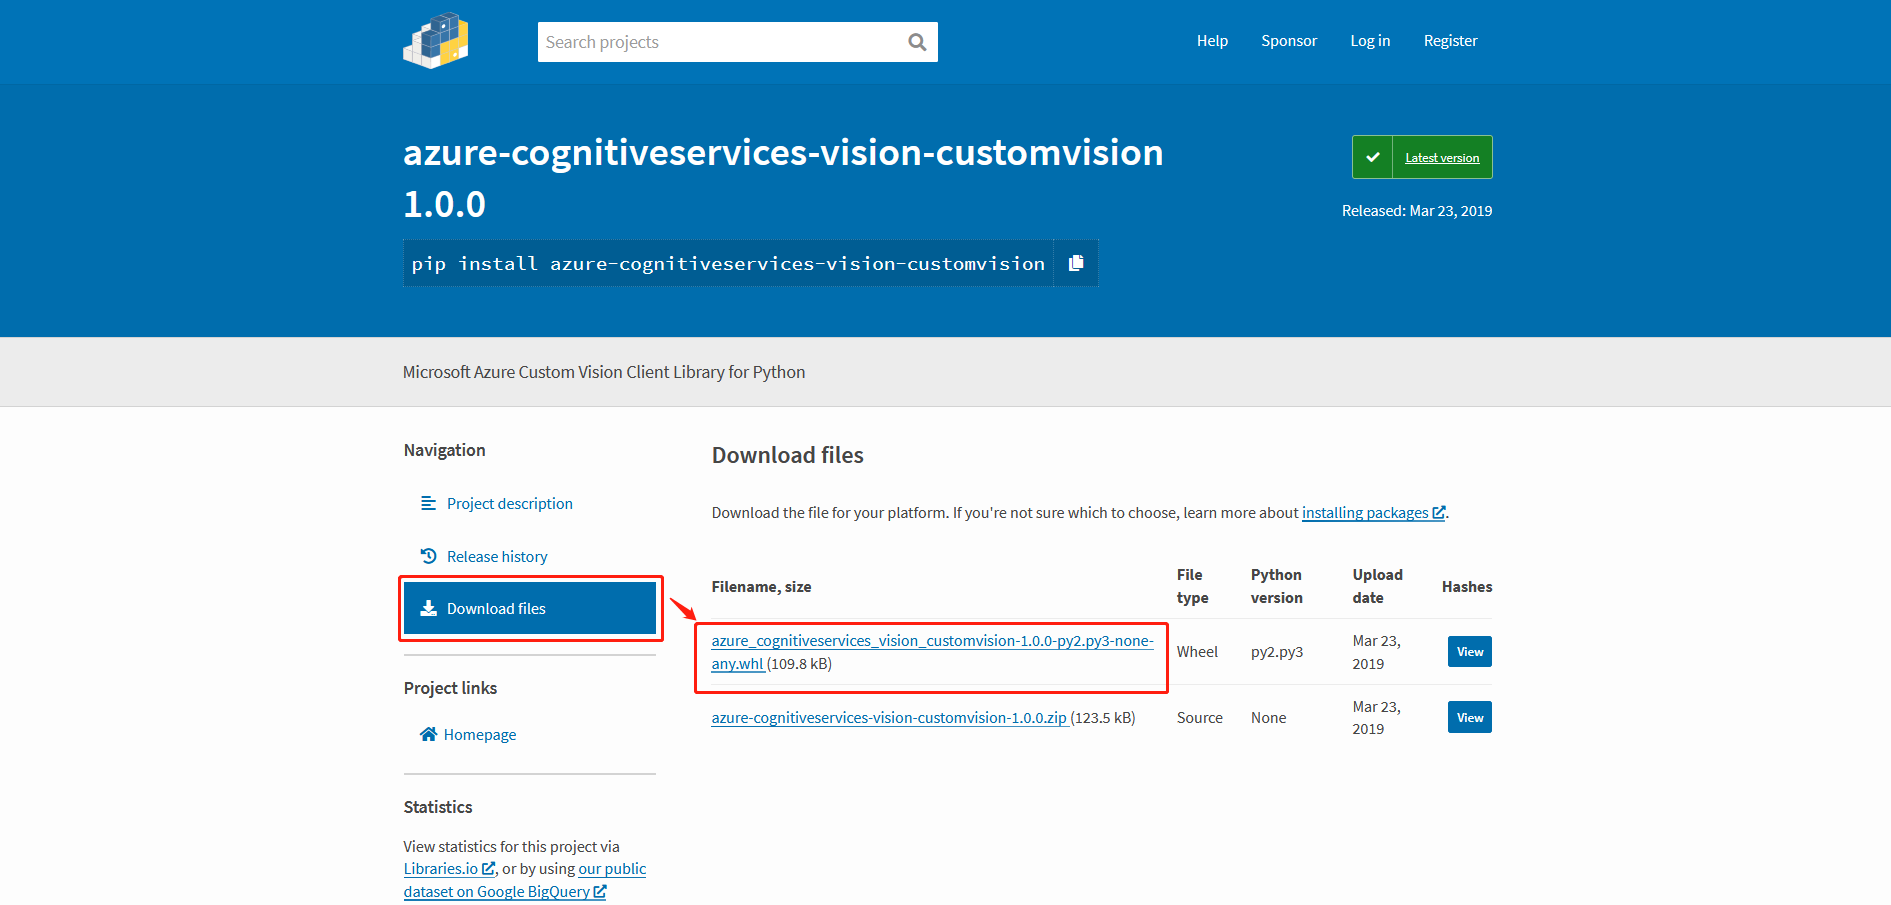
Task: Download the customvision-1.0.0.zip source file
Action: [x=888, y=718]
